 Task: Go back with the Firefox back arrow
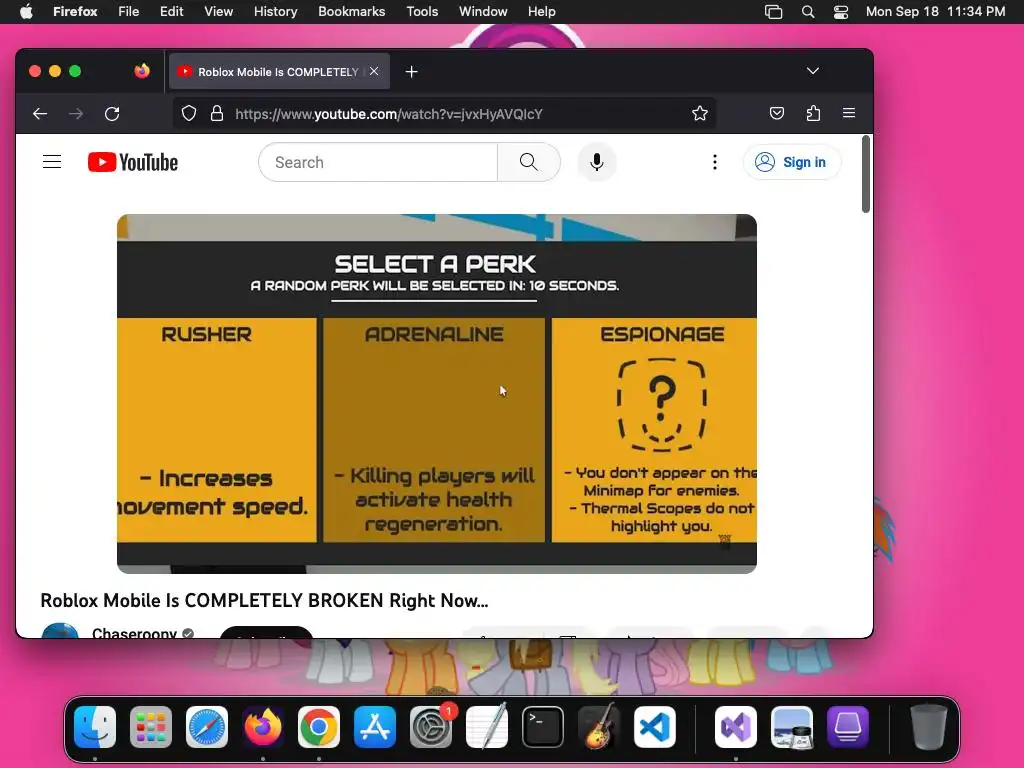40,114
